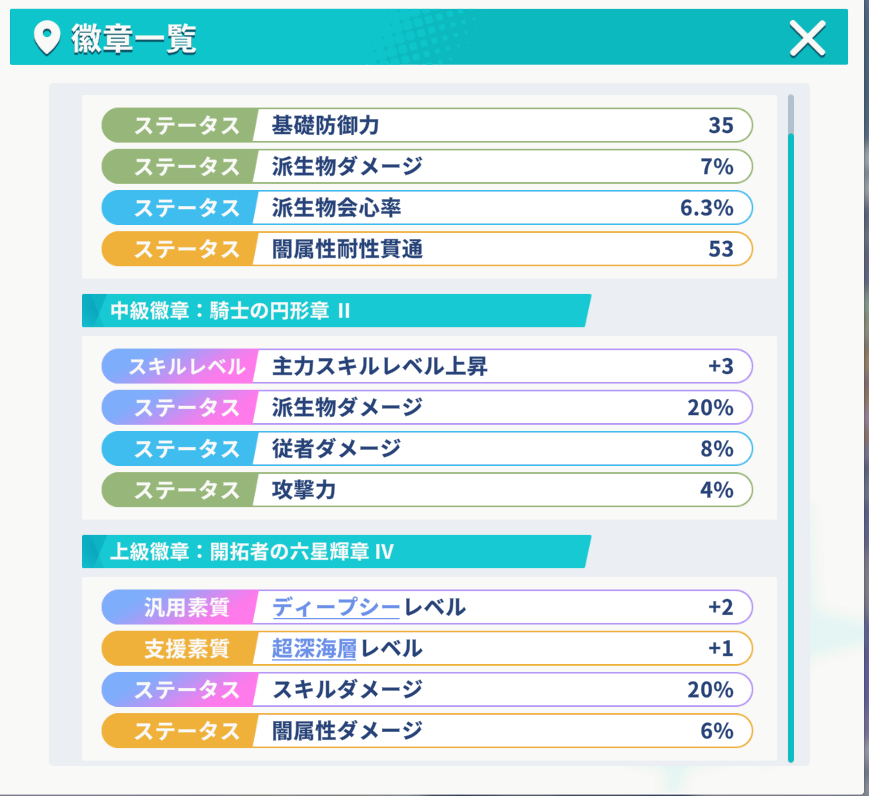Click the 支援素質 category tag

(x=180, y=648)
